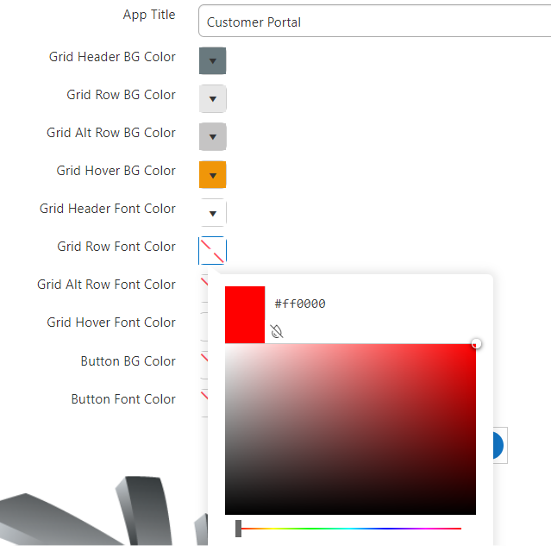Image resolution: width=552 pixels, height=546 pixels.
Task: Click the white picker handle in gradient corner
Action: [x=476, y=344]
